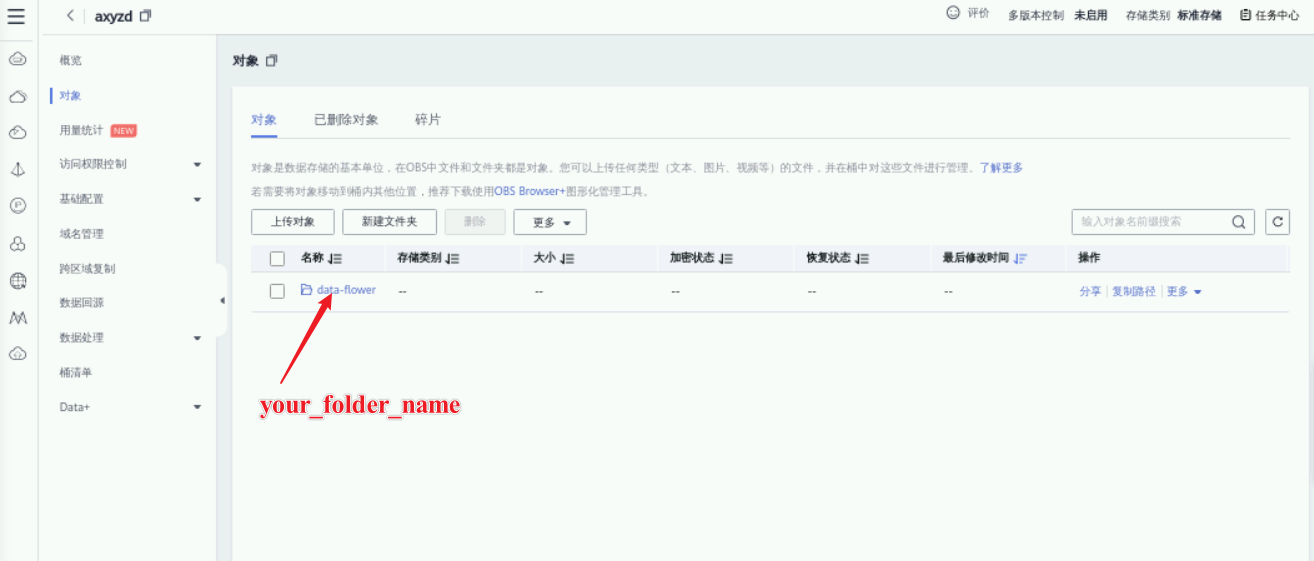Screen dimensions: 1314x561
Task: Refresh the object list
Action: click(1277, 222)
